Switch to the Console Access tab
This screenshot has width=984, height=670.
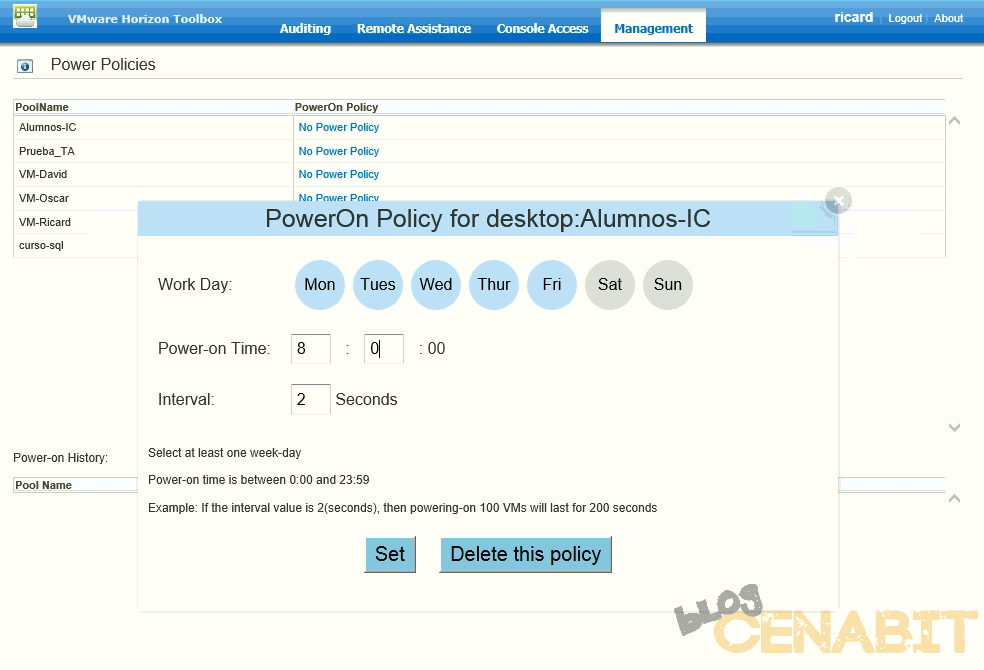pyautogui.click(x=542, y=28)
